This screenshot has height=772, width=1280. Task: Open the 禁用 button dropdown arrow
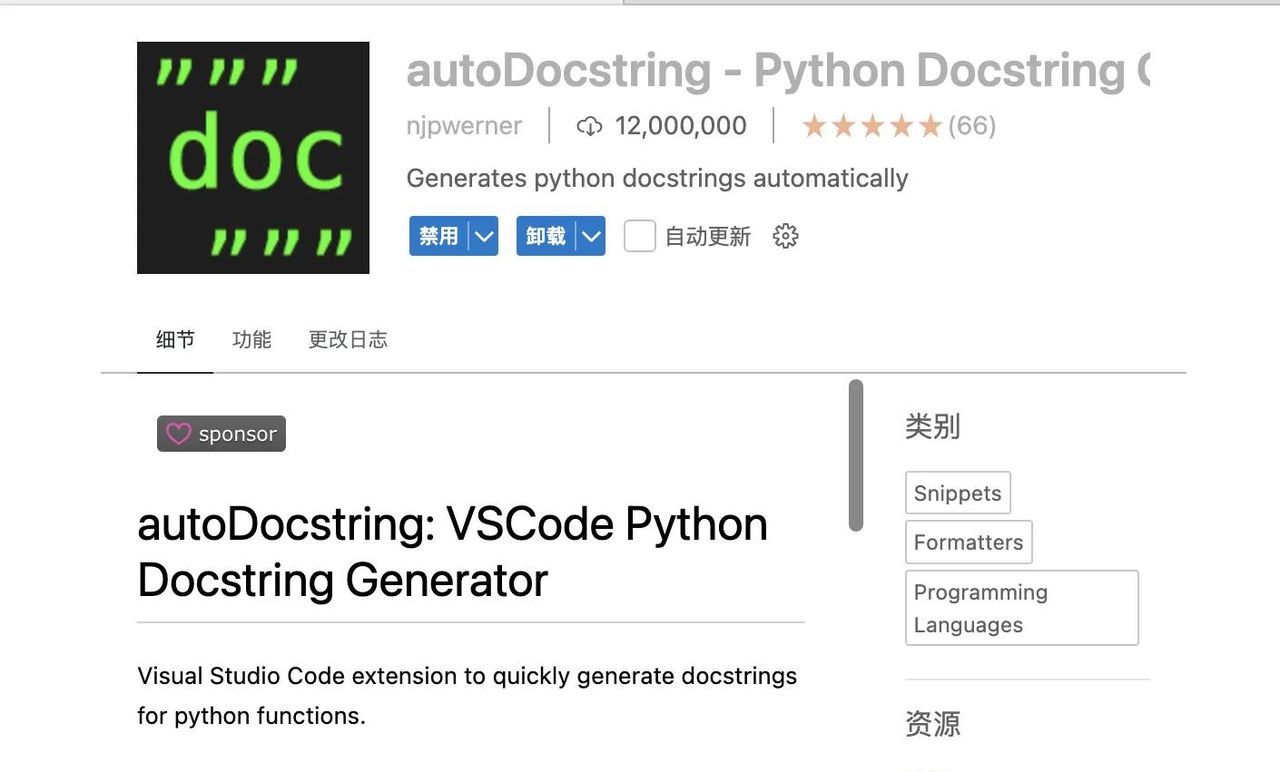pos(484,236)
